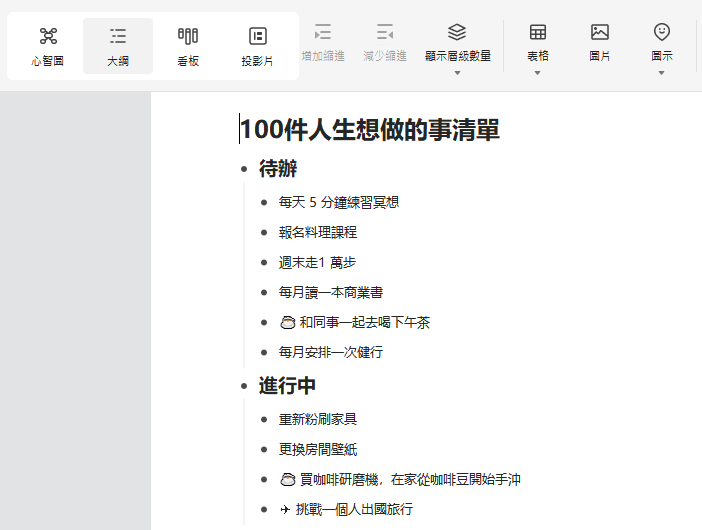Viewport: 702px width, 530px height.
Task: Click the 進行中 heading text
Action: (x=287, y=385)
